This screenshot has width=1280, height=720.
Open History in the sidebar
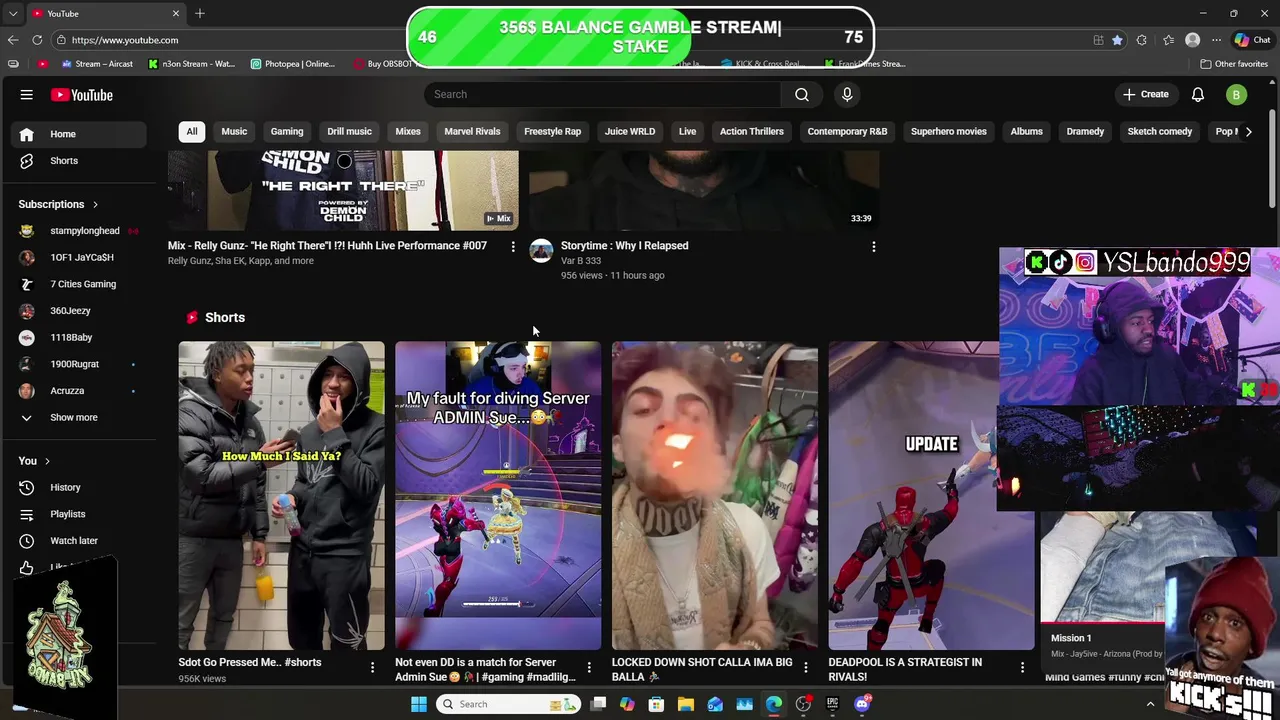coord(79,488)
